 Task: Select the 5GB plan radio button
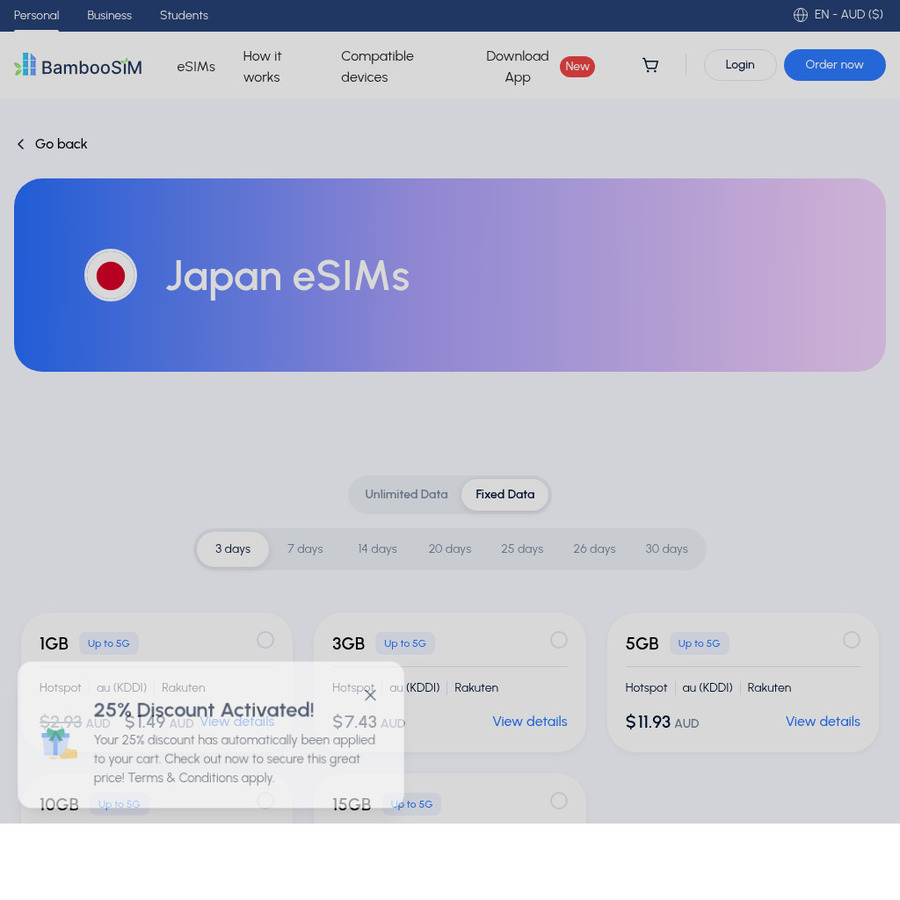851,640
